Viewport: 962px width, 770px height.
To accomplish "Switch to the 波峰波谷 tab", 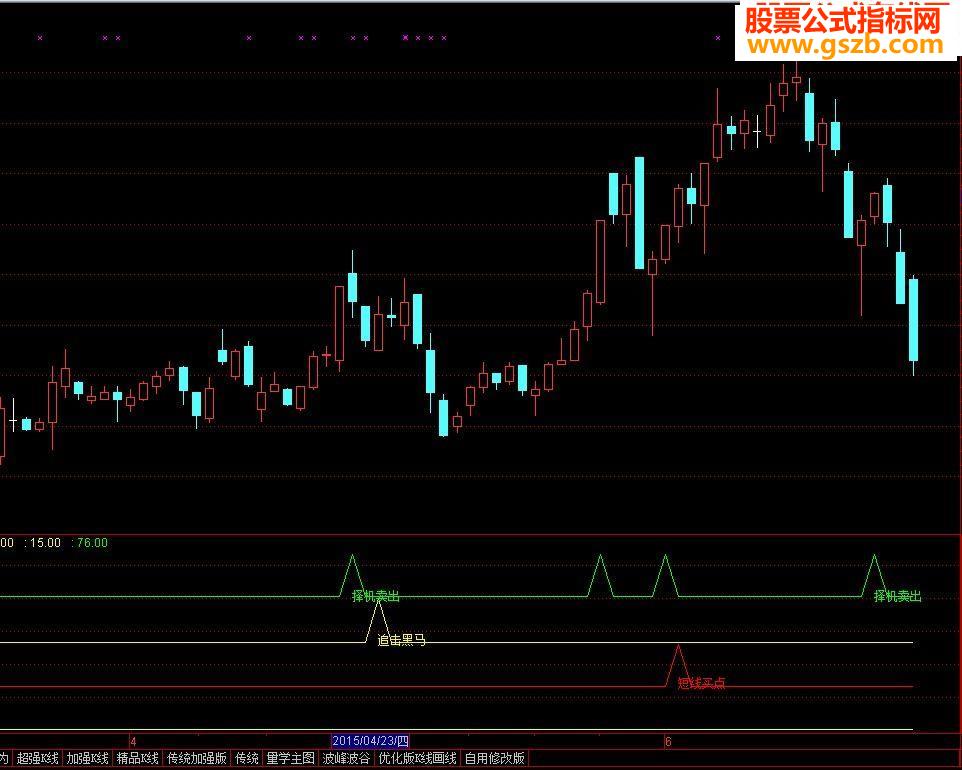I will click(x=347, y=758).
